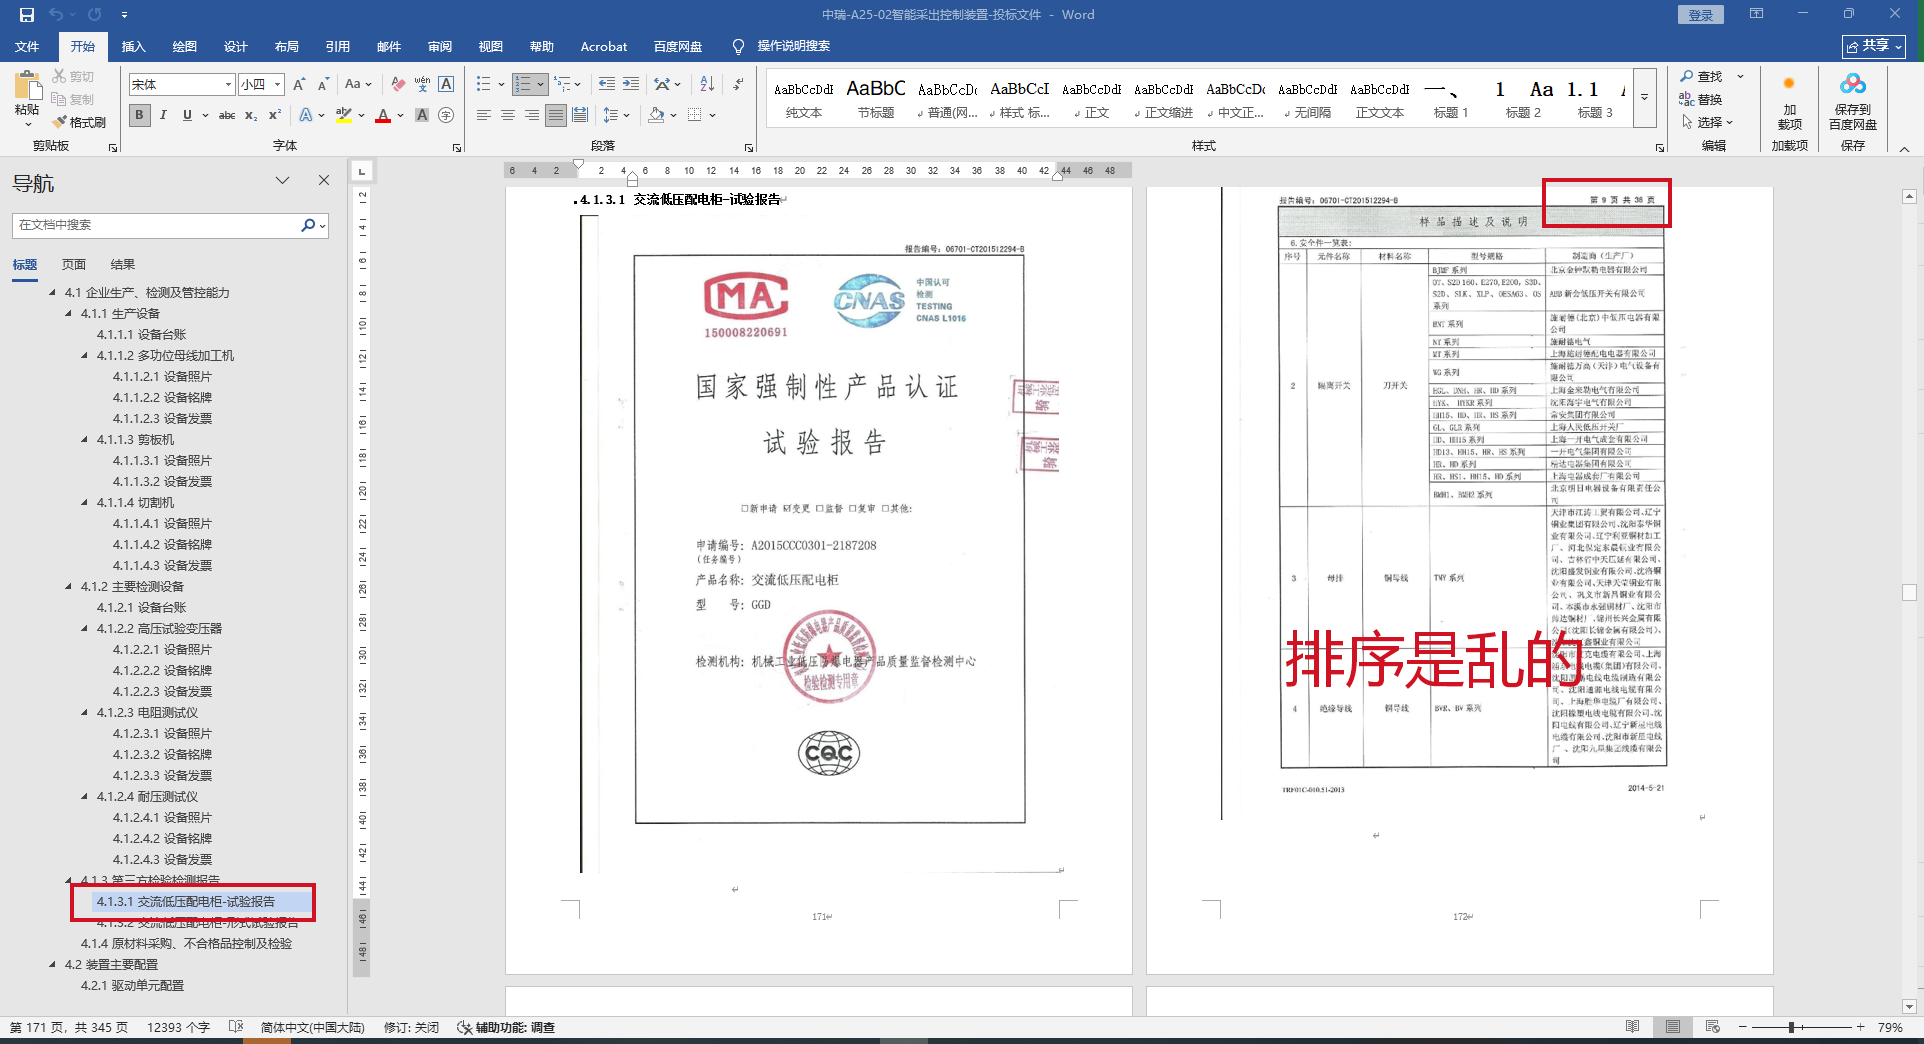
Task: Switch to 页面 tab in navigation pane
Action: click(x=74, y=265)
